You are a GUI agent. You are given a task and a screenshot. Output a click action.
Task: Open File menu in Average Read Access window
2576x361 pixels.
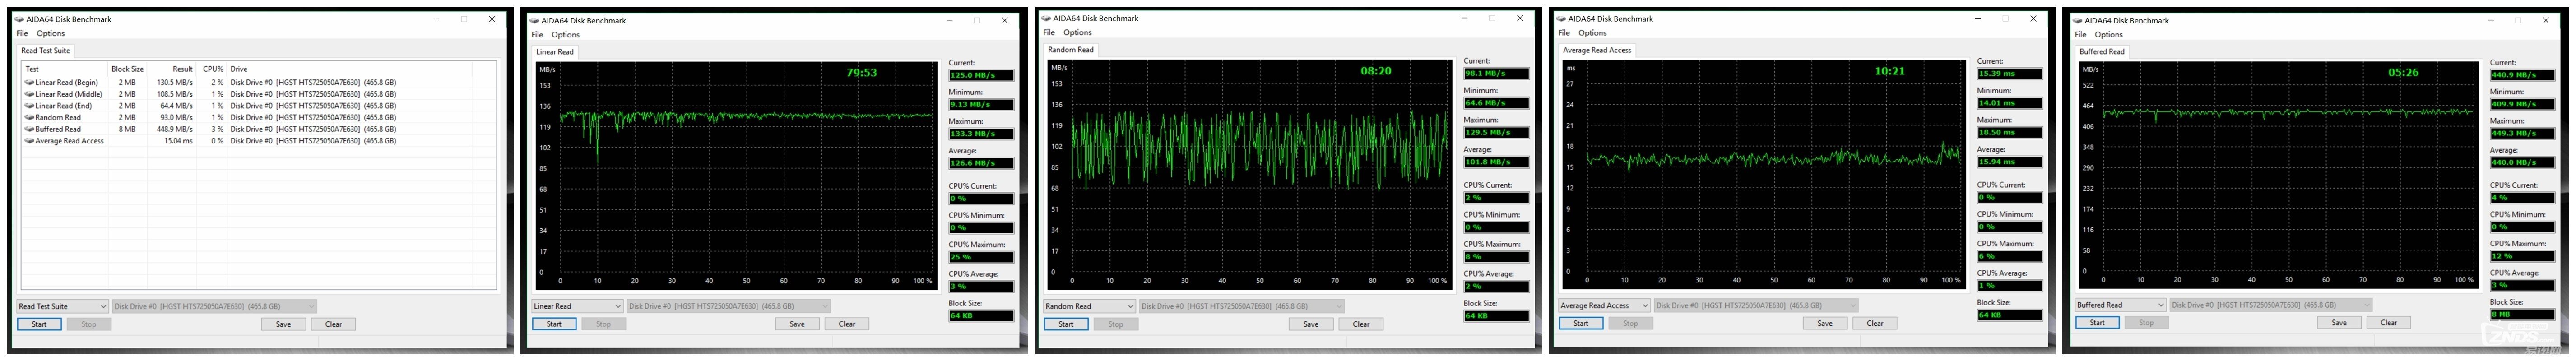(x=1564, y=33)
